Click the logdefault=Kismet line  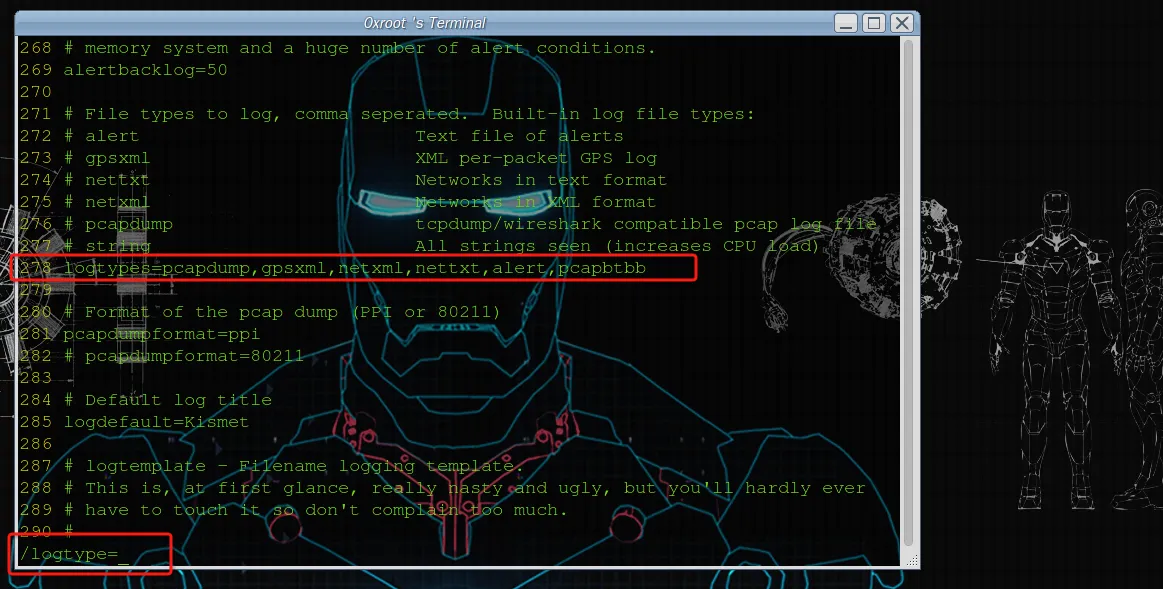click(x=156, y=422)
